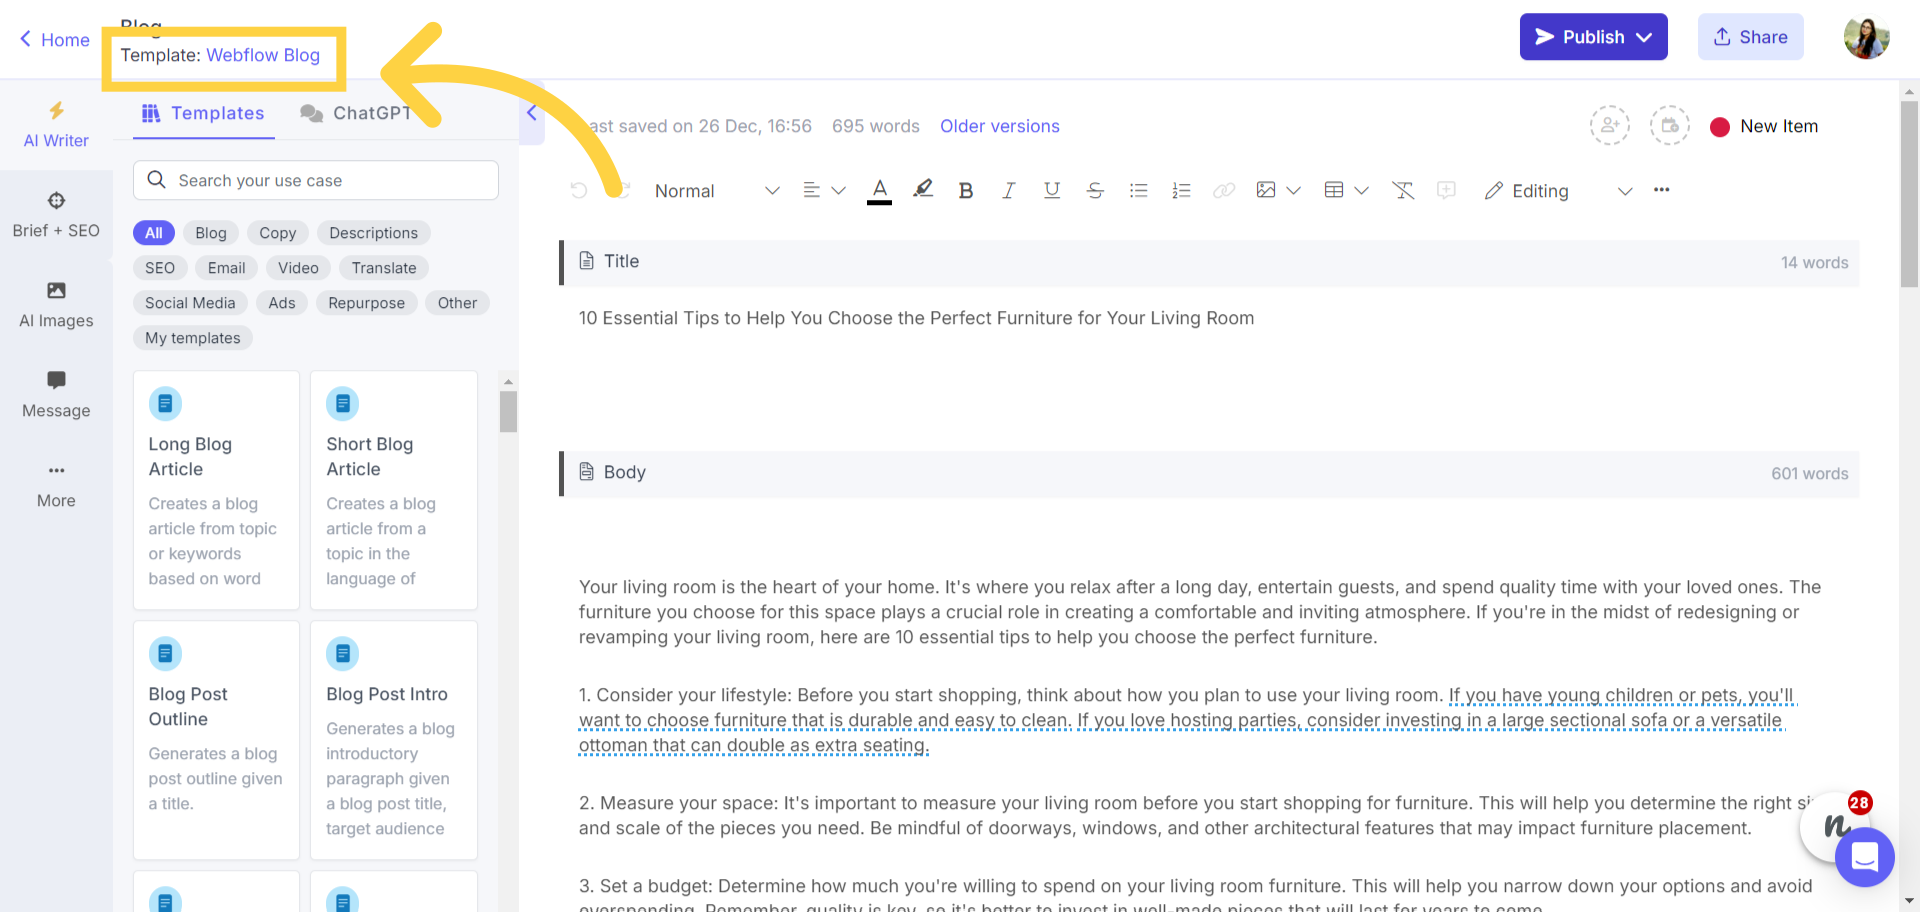The height and width of the screenshot is (912, 1920).
Task: Go back to Home
Action: 55,40
